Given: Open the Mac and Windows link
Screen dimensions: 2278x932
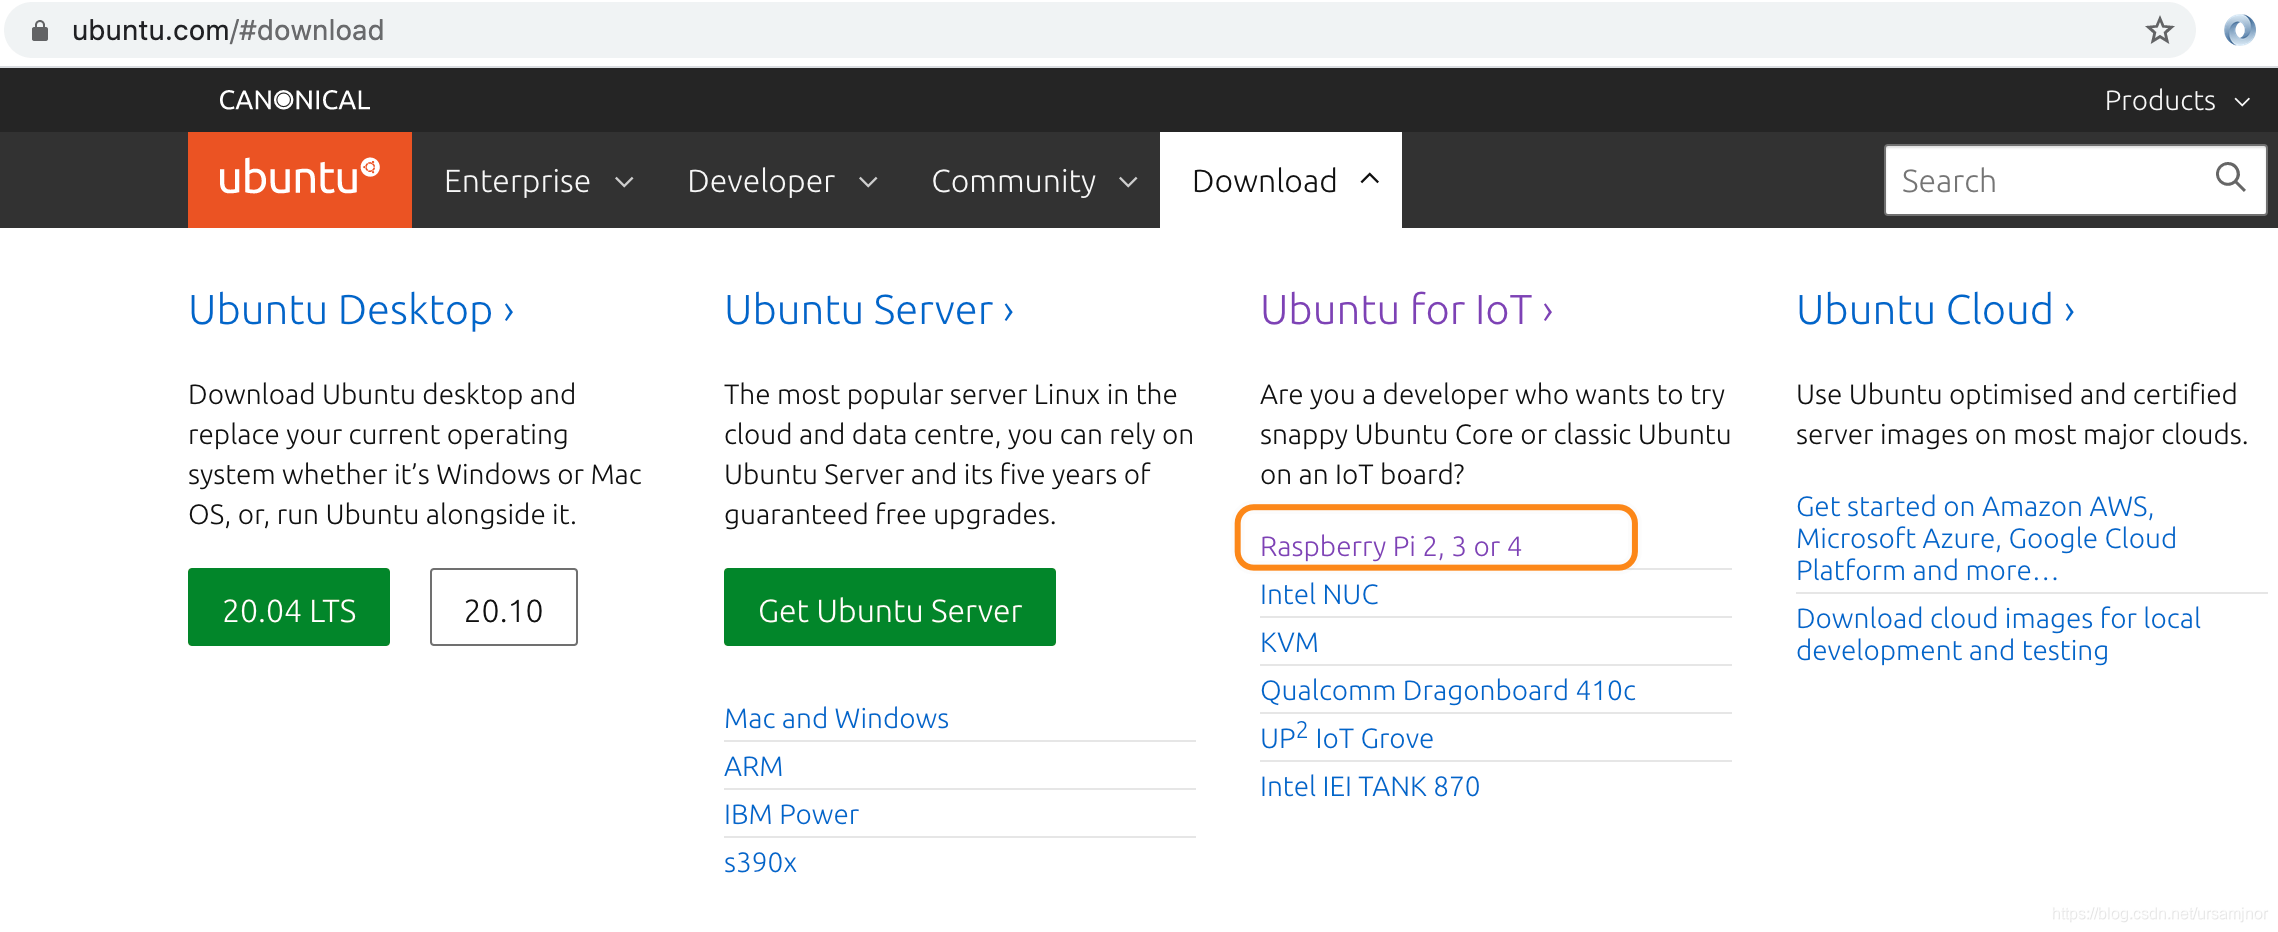Looking at the screenshot, I should (836, 718).
